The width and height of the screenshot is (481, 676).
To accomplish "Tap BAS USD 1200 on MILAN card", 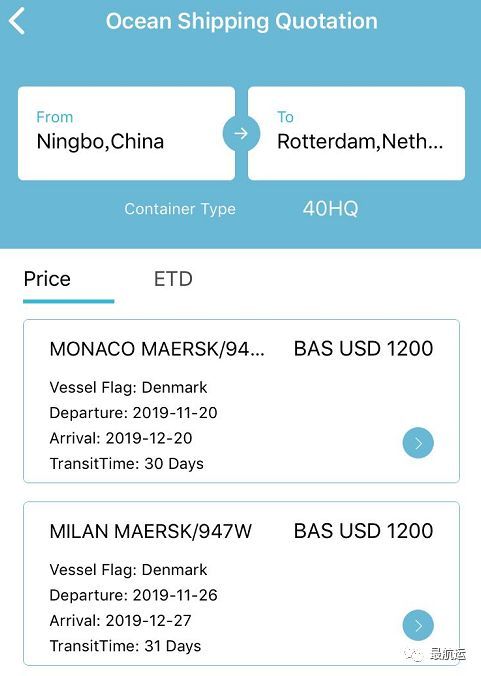I will pos(363,531).
